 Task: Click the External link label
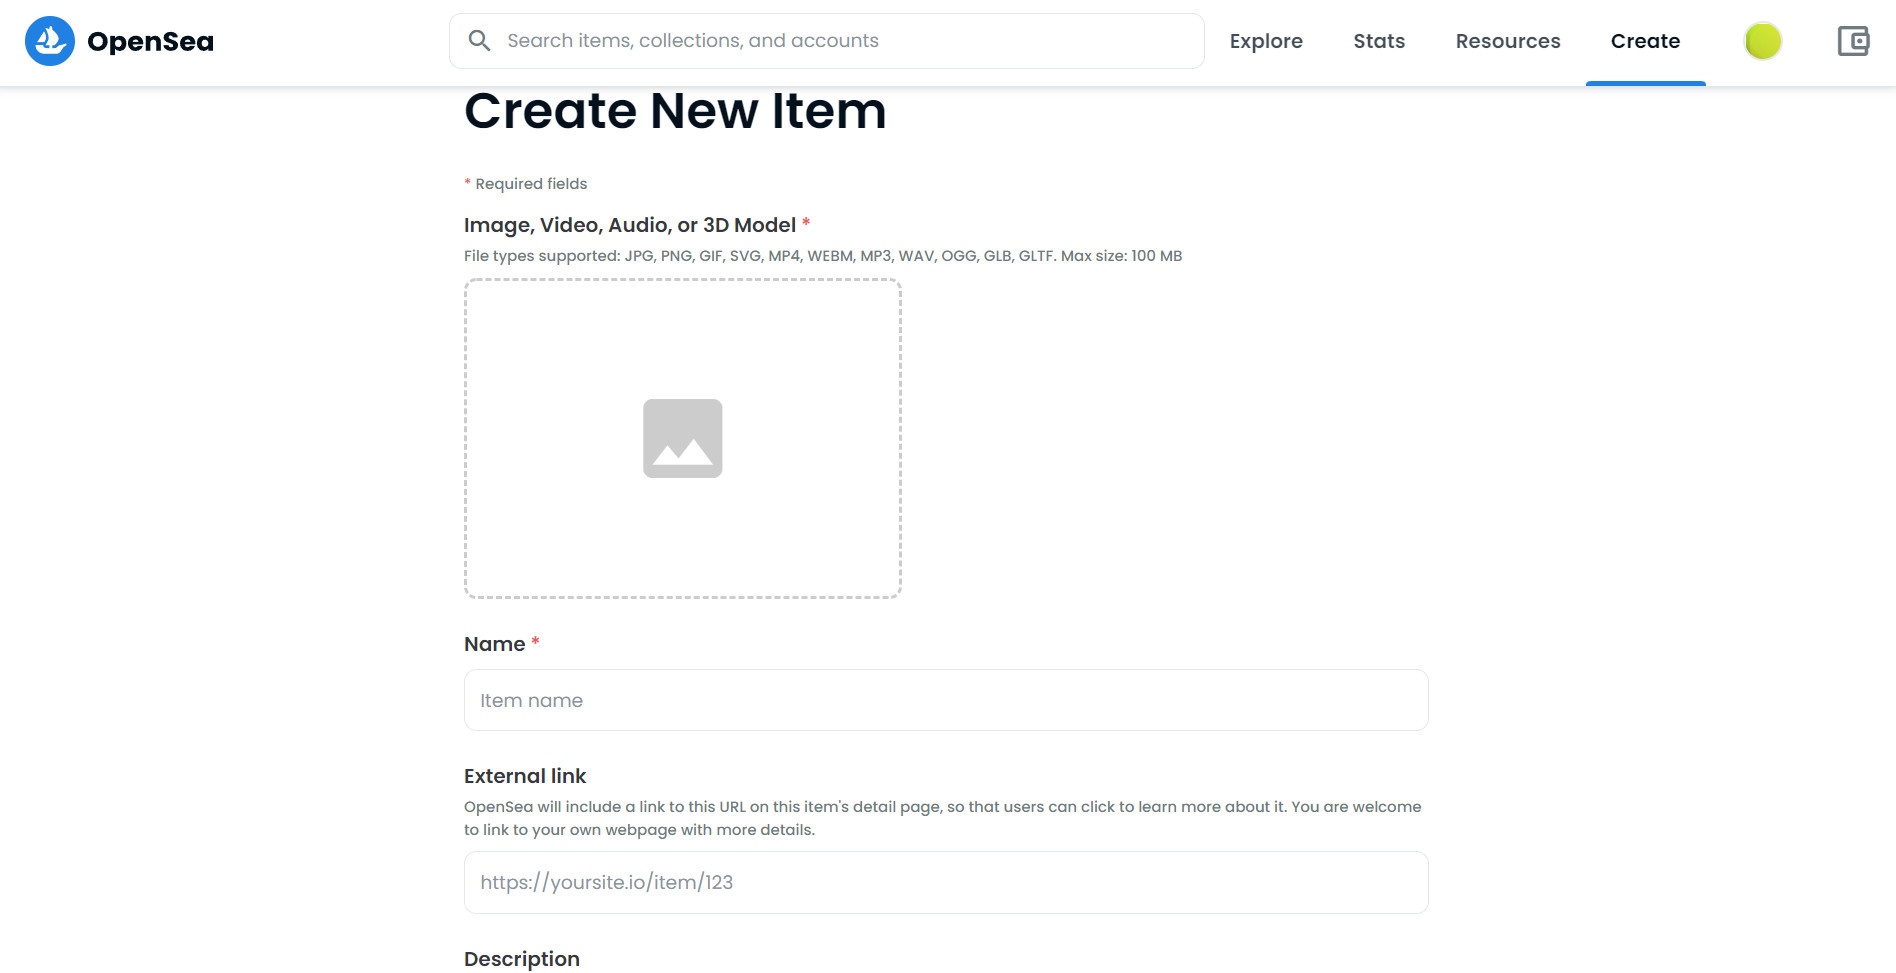pos(524,776)
